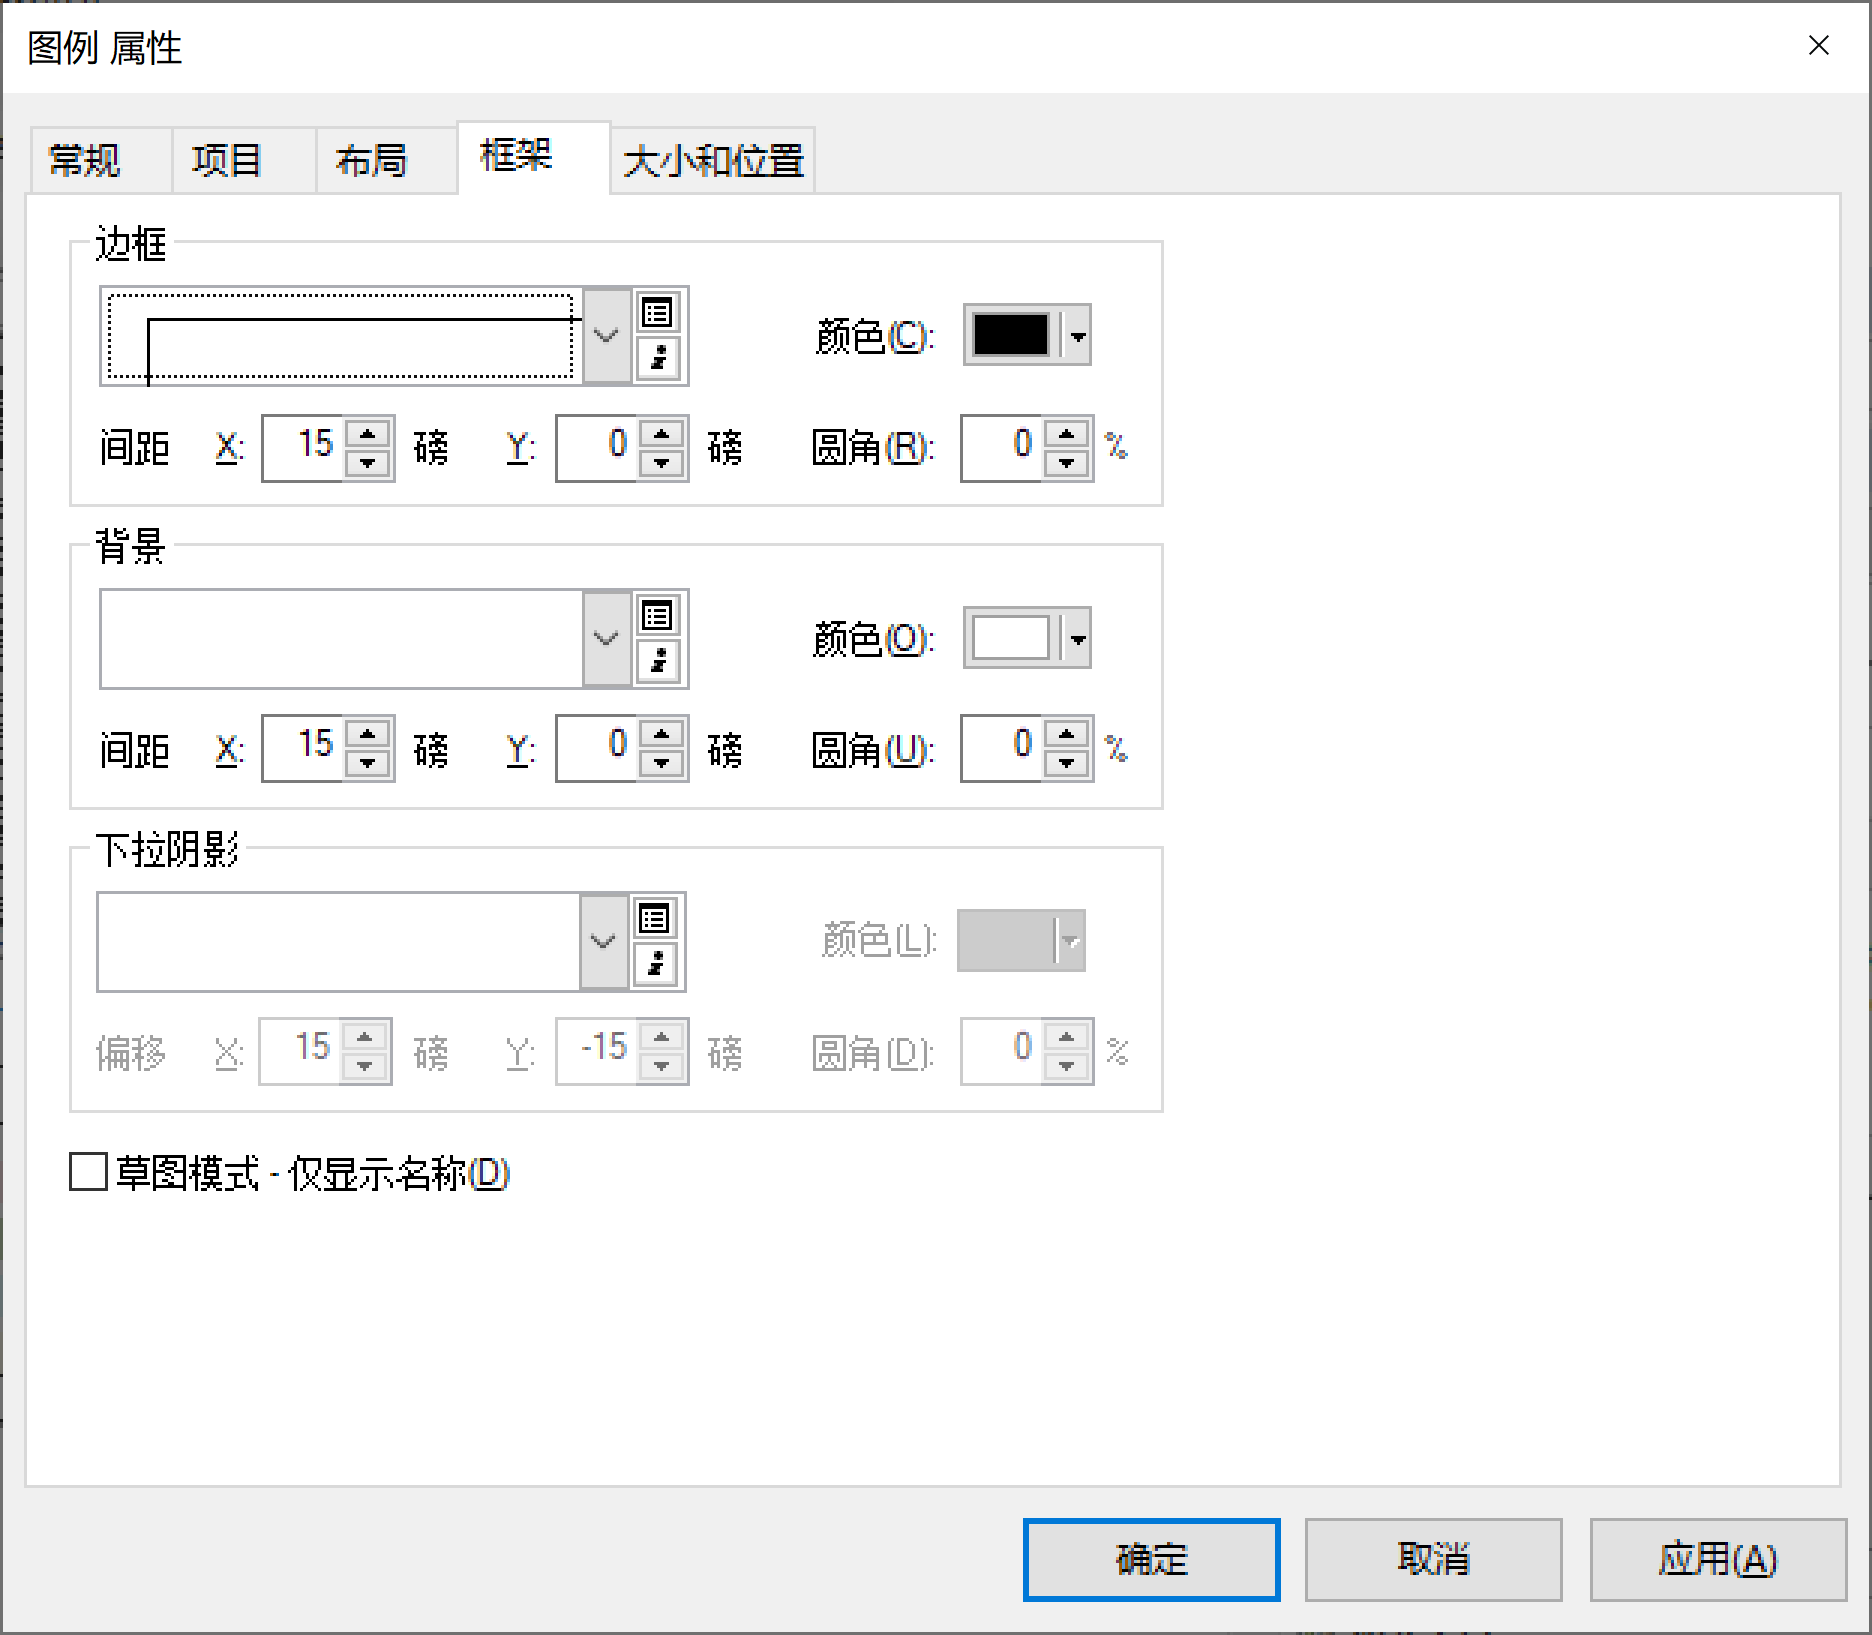Image resolution: width=1872 pixels, height=1635 pixels.
Task: Expand the 背景 style dropdown
Action: tap(606, 639)
